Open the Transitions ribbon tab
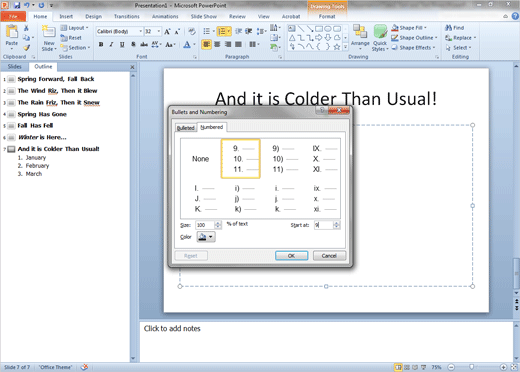520x372 pixels. pos(127,16)
